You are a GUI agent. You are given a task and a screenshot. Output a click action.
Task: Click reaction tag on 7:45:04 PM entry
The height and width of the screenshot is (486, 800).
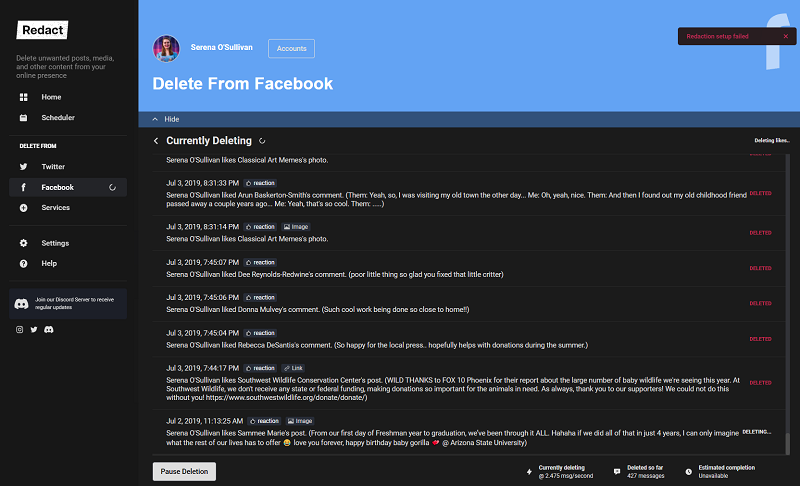[260, 333]
